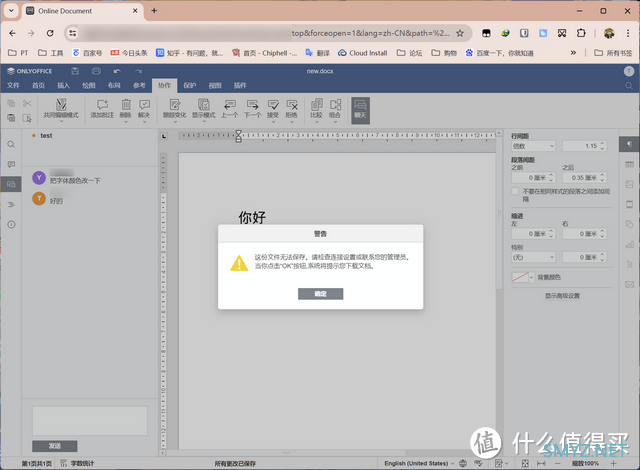640x470 pixels.
Task: Click the OK button in warning dialog
Action: (x=320, y=294)
